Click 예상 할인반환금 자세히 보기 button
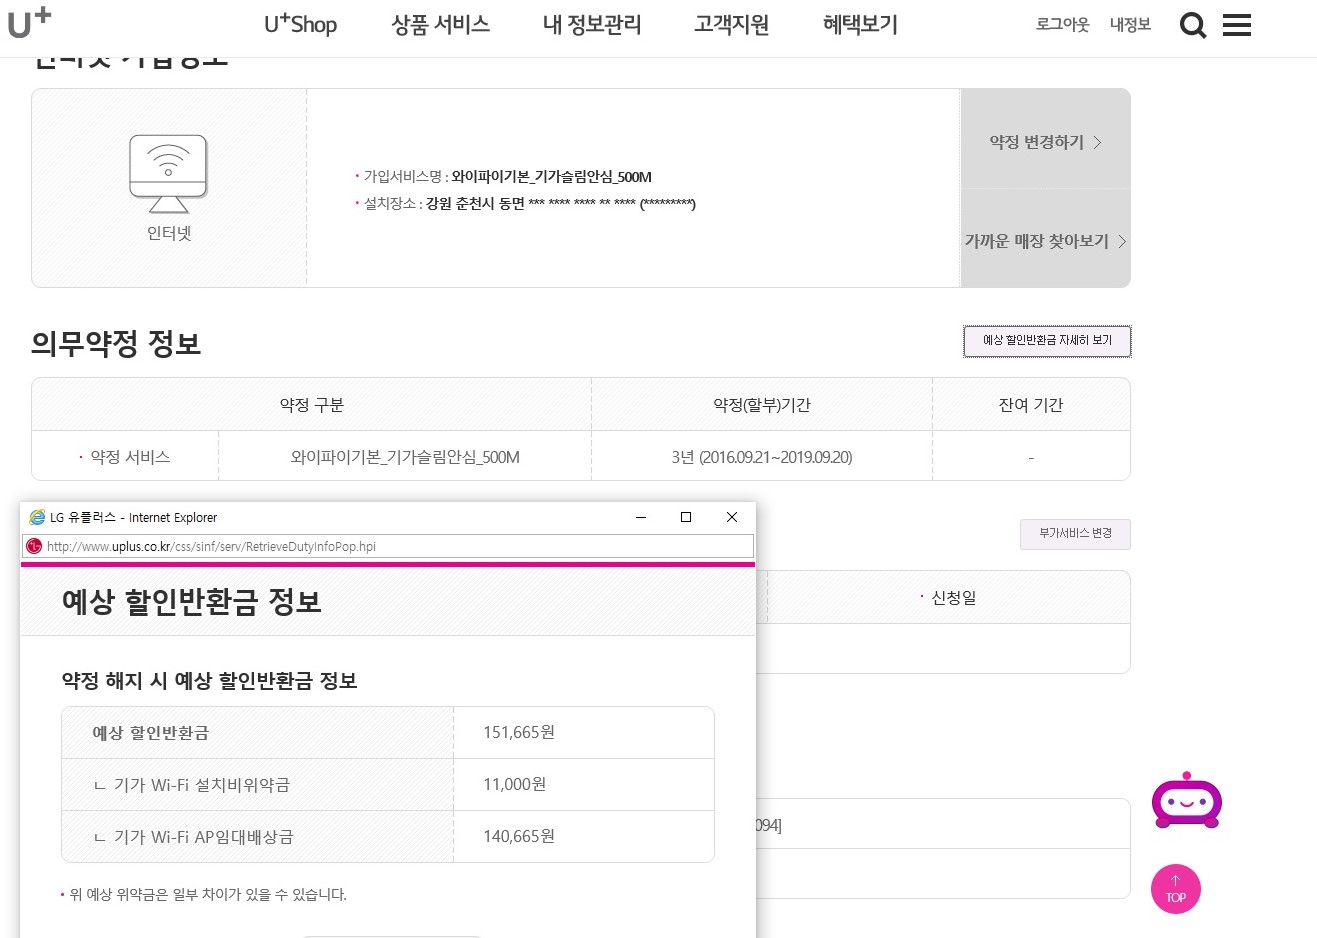Viewport: 1317px width, 938px height. pos(1047,341)
